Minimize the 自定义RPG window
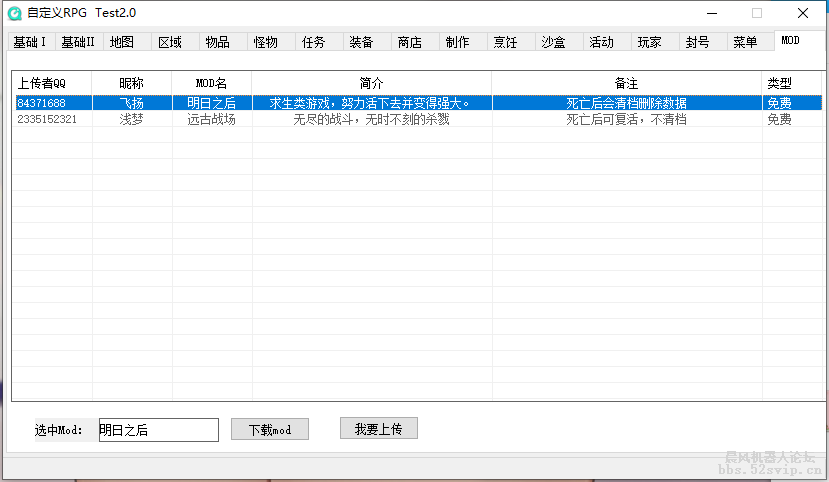This screenshot has width=829, height=482. [712, 13]
